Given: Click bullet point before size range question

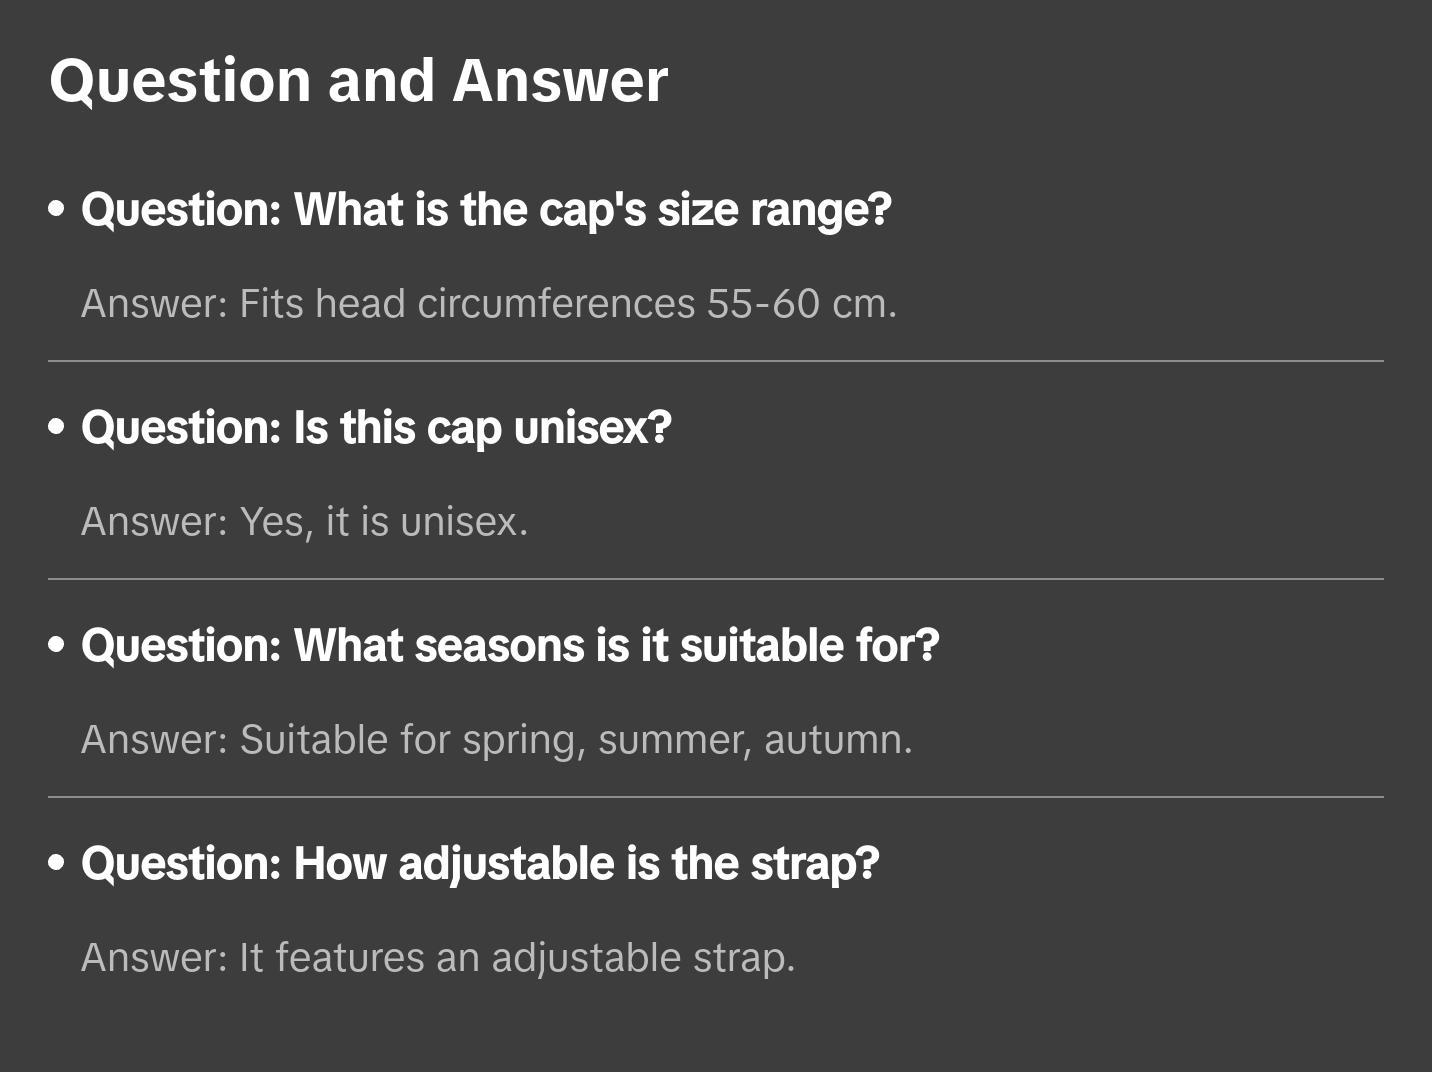Looking at the screenshot, I should tap(57, 210).
